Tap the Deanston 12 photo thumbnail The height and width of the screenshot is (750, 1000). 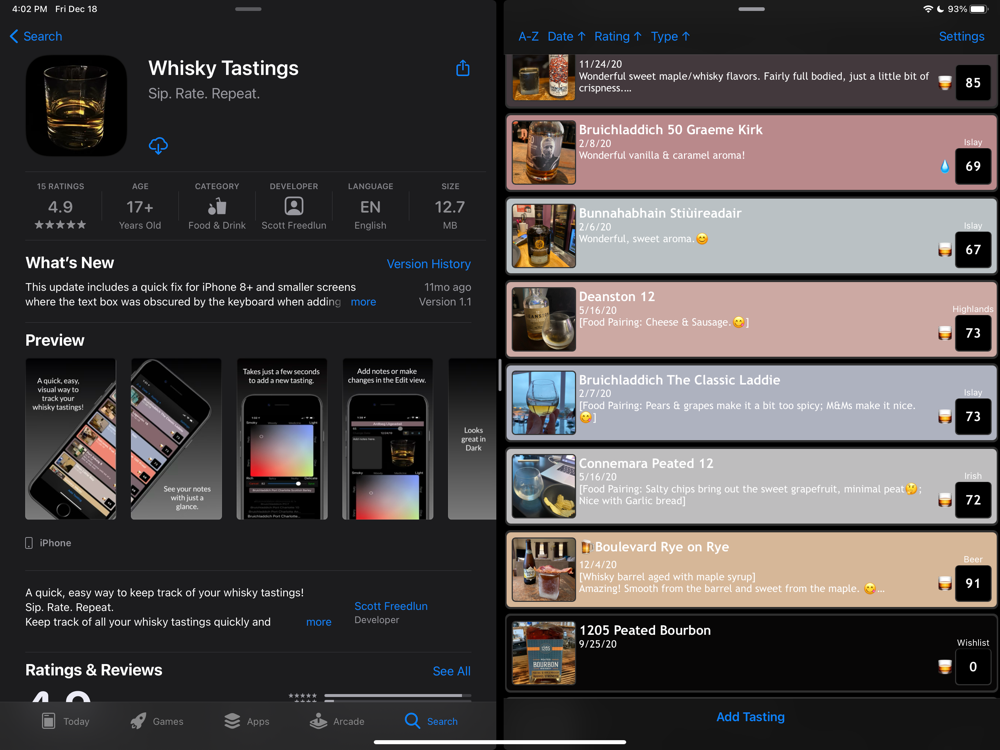point(544,320)
